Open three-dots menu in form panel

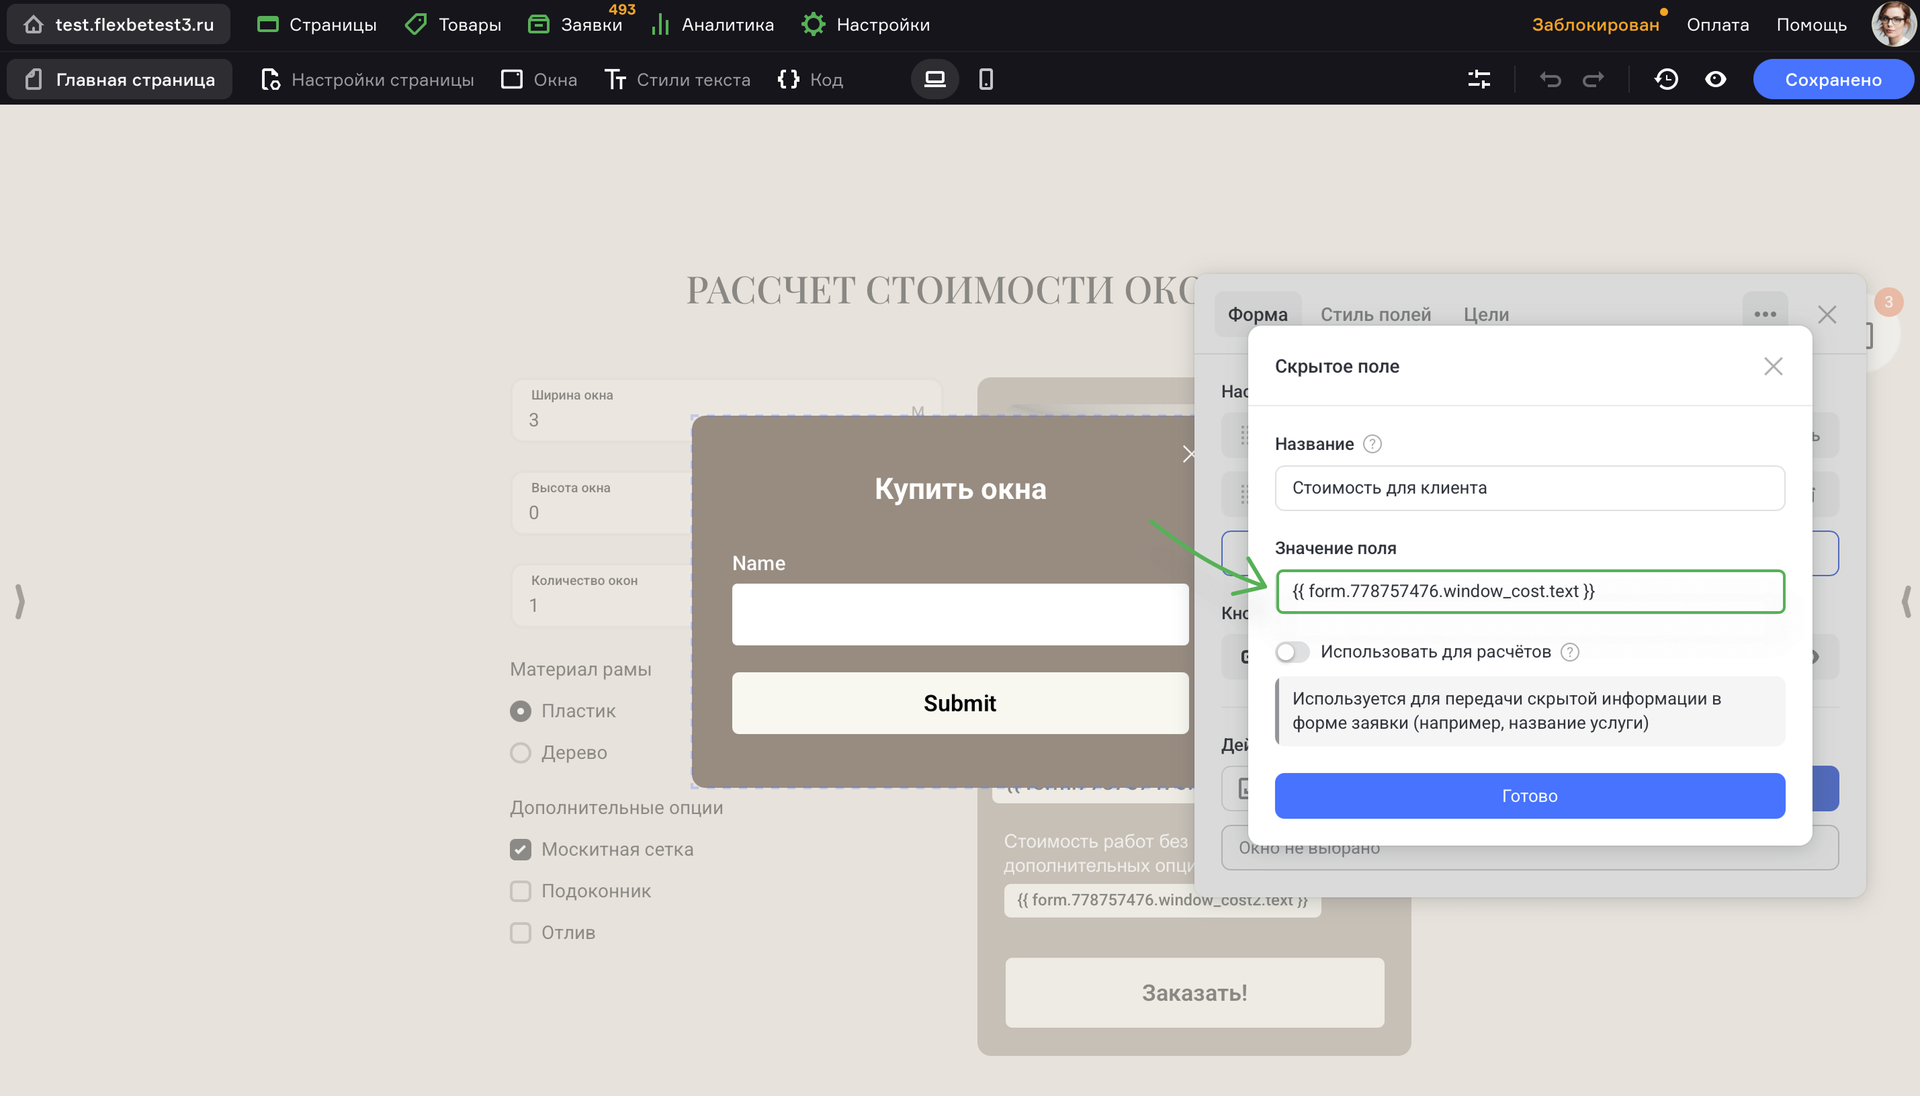[1765, 314]
